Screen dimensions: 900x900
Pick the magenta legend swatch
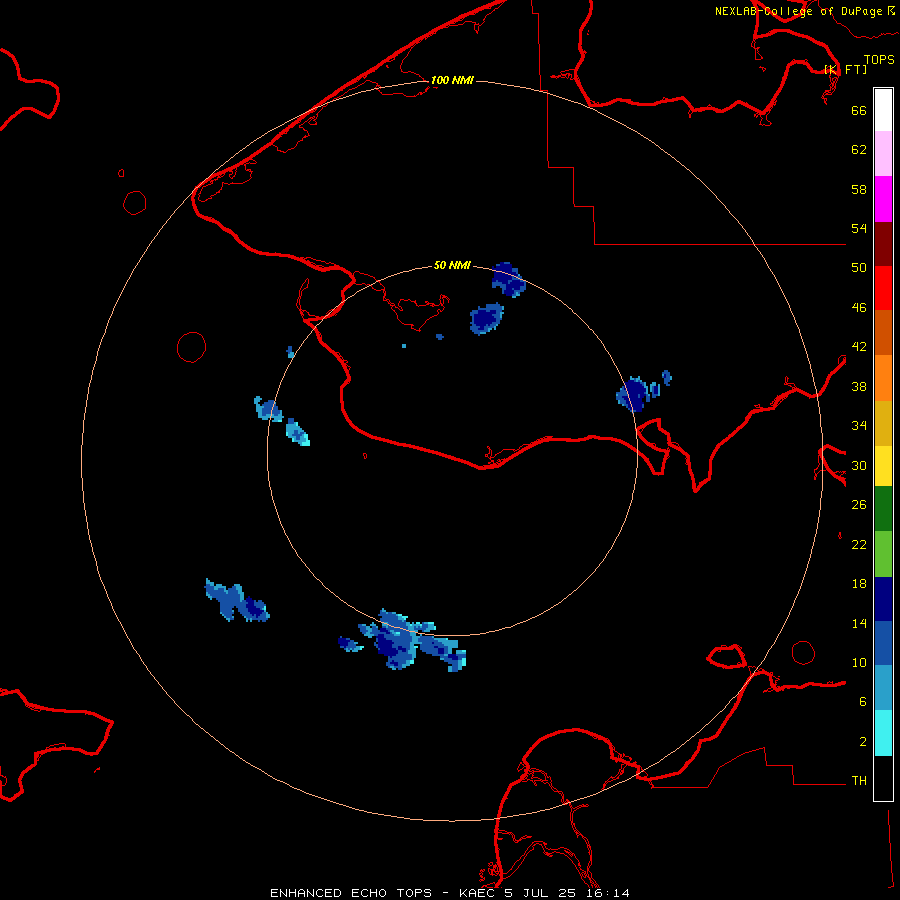click(x=883, y=199)
